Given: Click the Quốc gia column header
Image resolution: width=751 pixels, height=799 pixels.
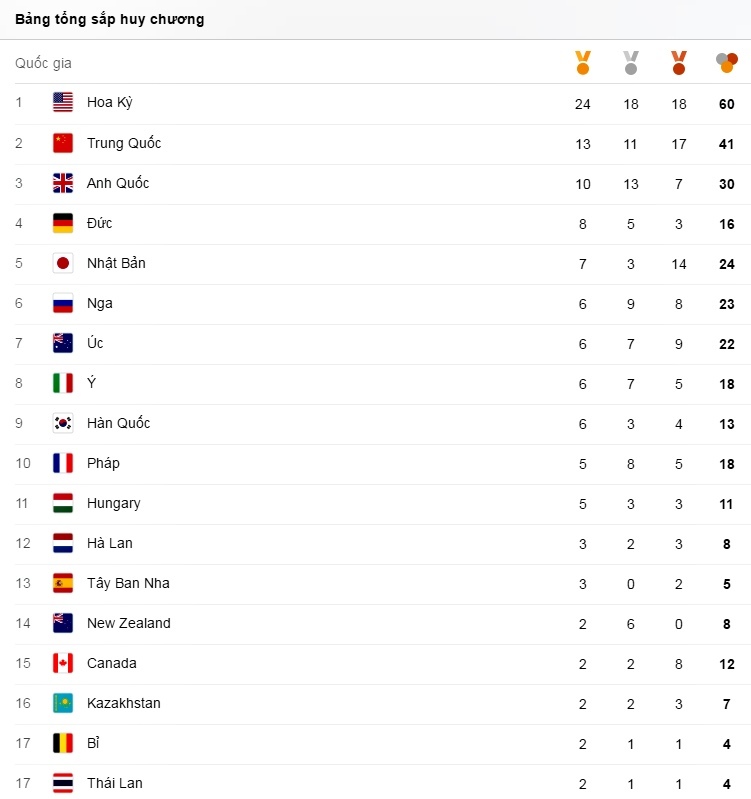Looking at the screenshot, I should tap(43, 63).
